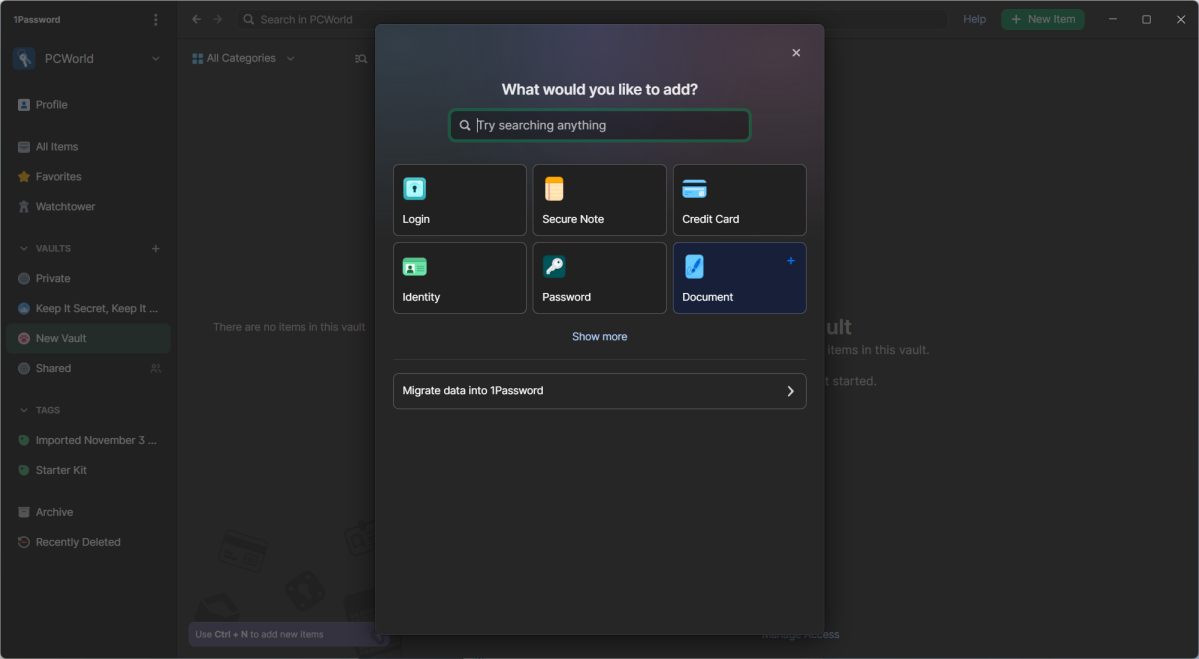Image resolution: width=1199 pixels, height=659 pixels.
Task: Select the Credit Card icon
Action: [x=694, y=188]
